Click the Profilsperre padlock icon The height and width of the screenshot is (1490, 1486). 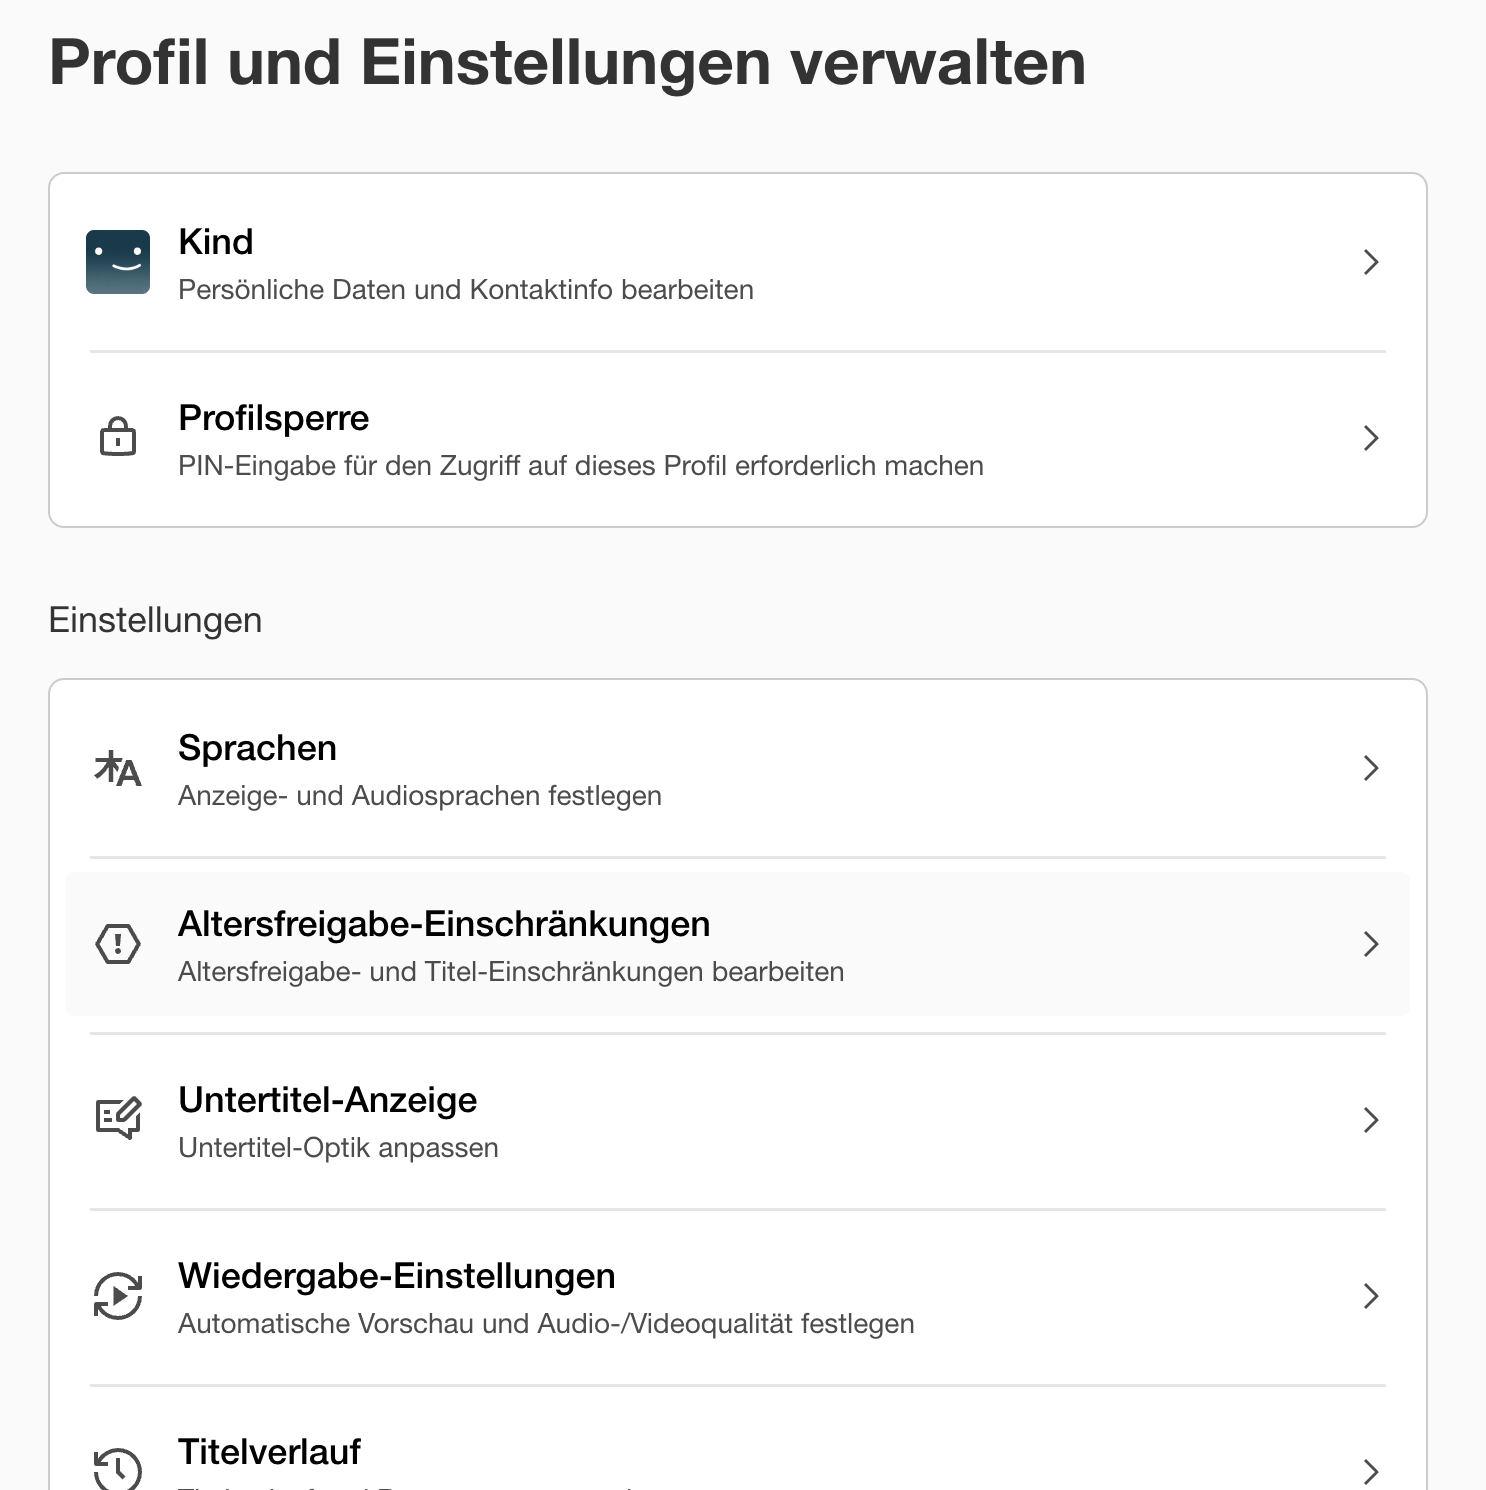point(118,437)
